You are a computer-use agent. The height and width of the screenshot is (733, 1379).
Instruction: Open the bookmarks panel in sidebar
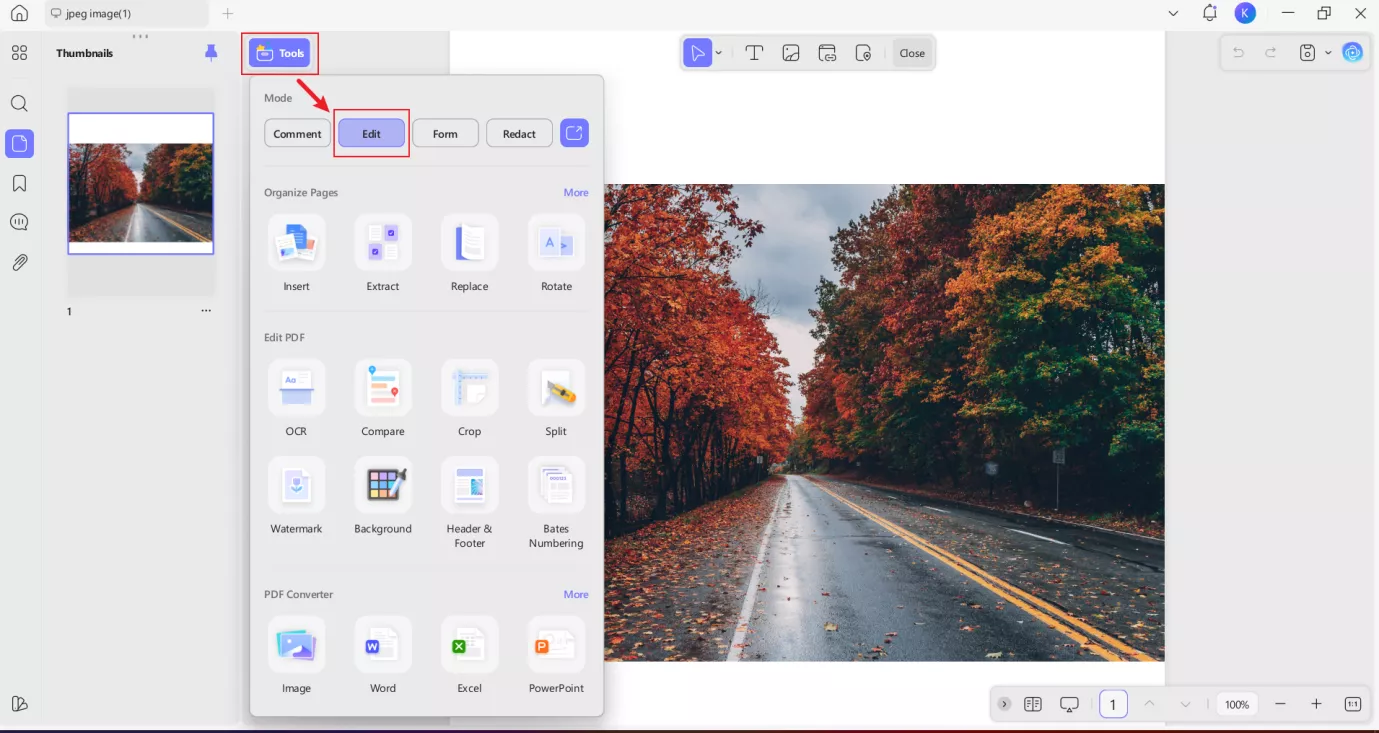click(19, 183)
